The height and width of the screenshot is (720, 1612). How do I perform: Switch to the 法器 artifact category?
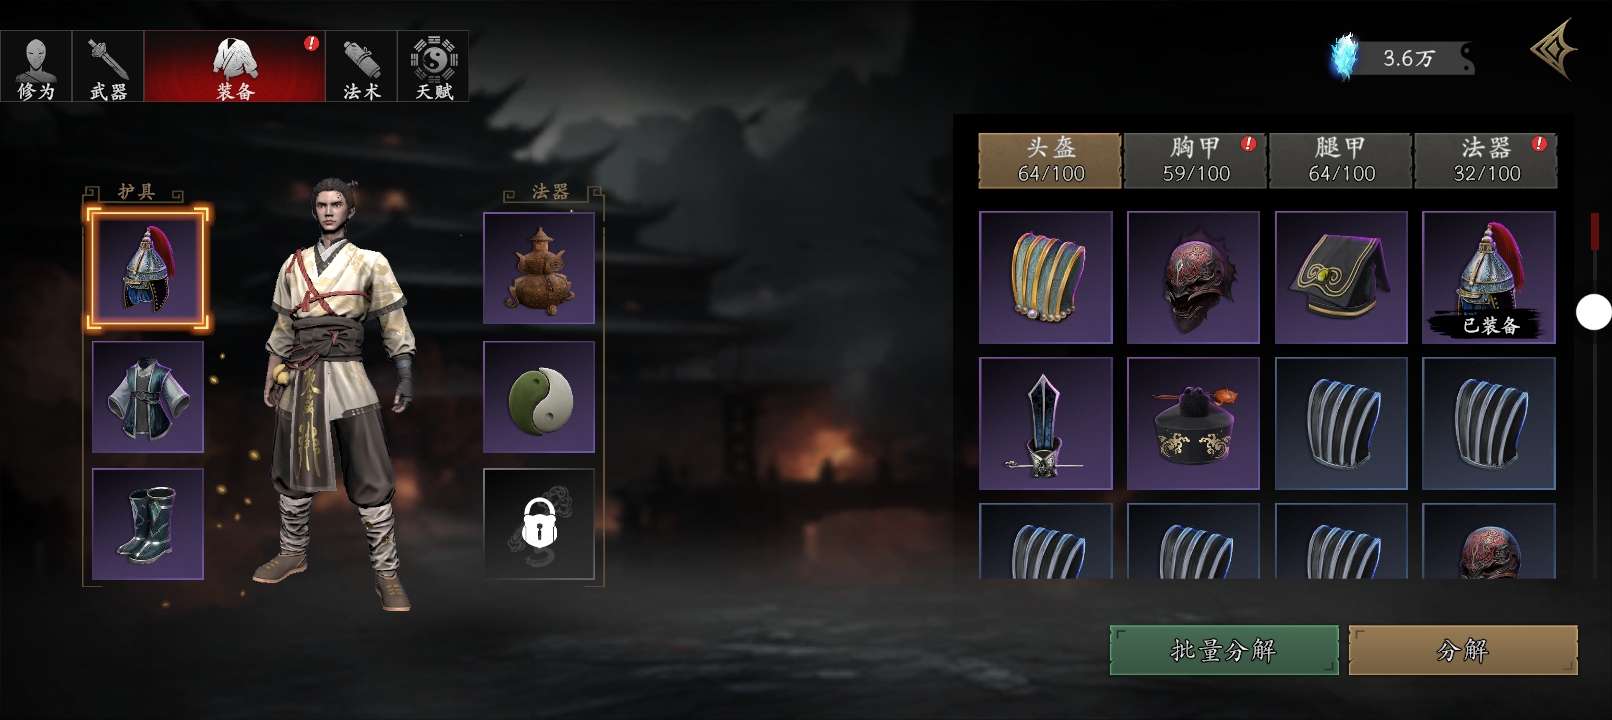click(x=1486, y=160)
